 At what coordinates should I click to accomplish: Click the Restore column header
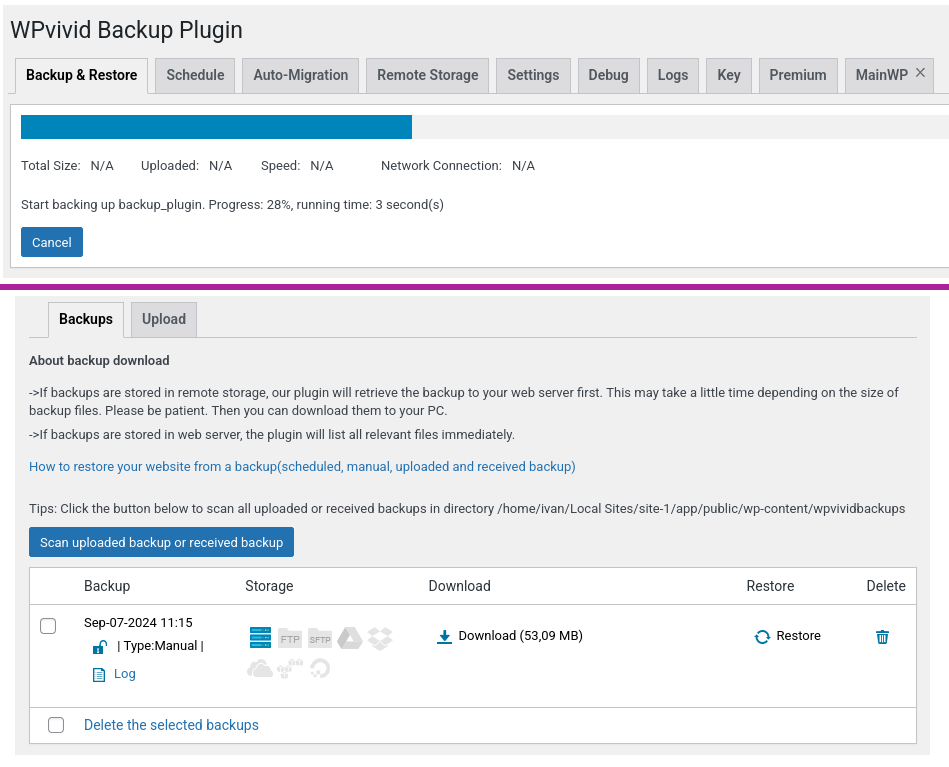click(770, 586)
